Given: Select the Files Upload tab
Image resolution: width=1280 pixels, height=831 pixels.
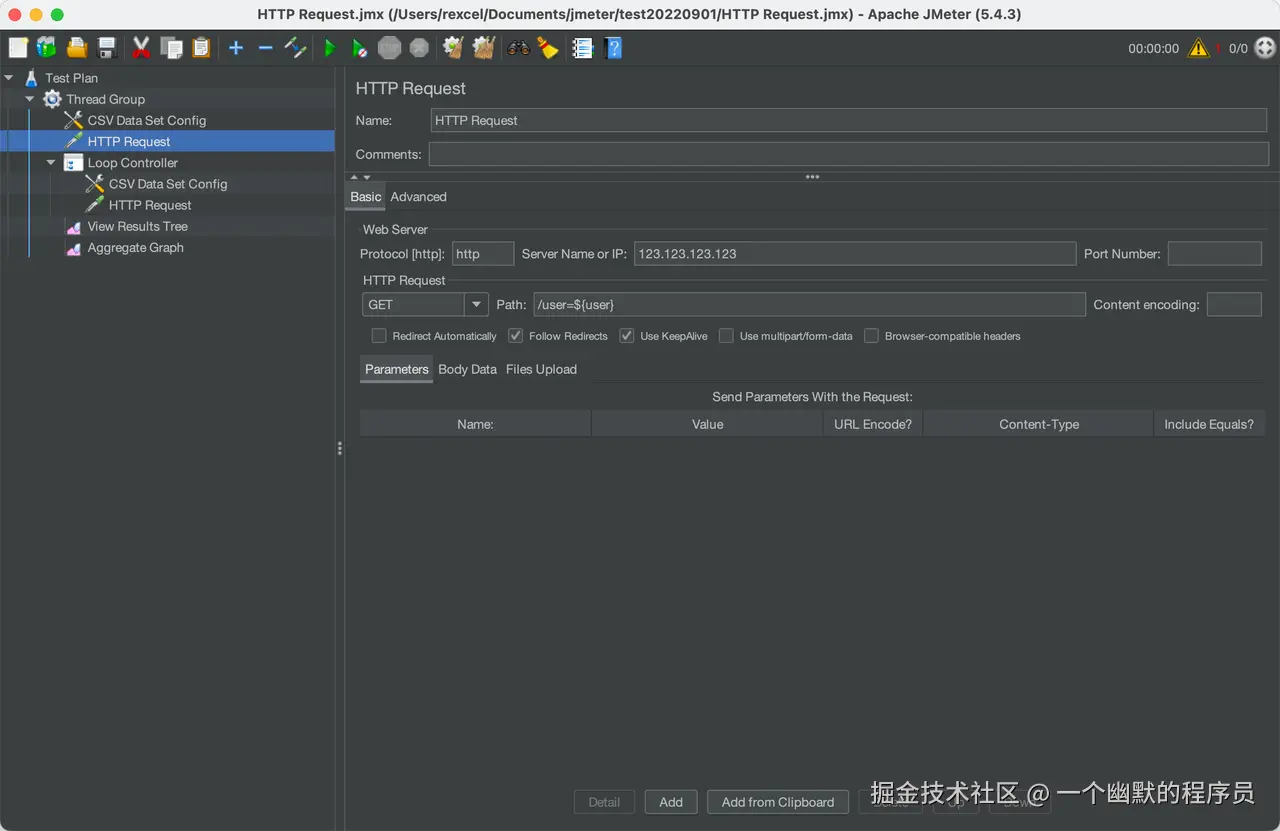Looking at the screenshot, I should tap(541, 369).
